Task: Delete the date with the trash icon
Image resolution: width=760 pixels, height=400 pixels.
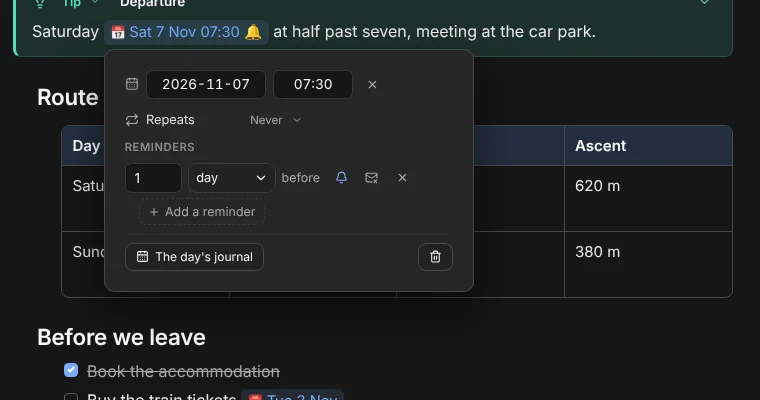Action: [x=435, y=256]
